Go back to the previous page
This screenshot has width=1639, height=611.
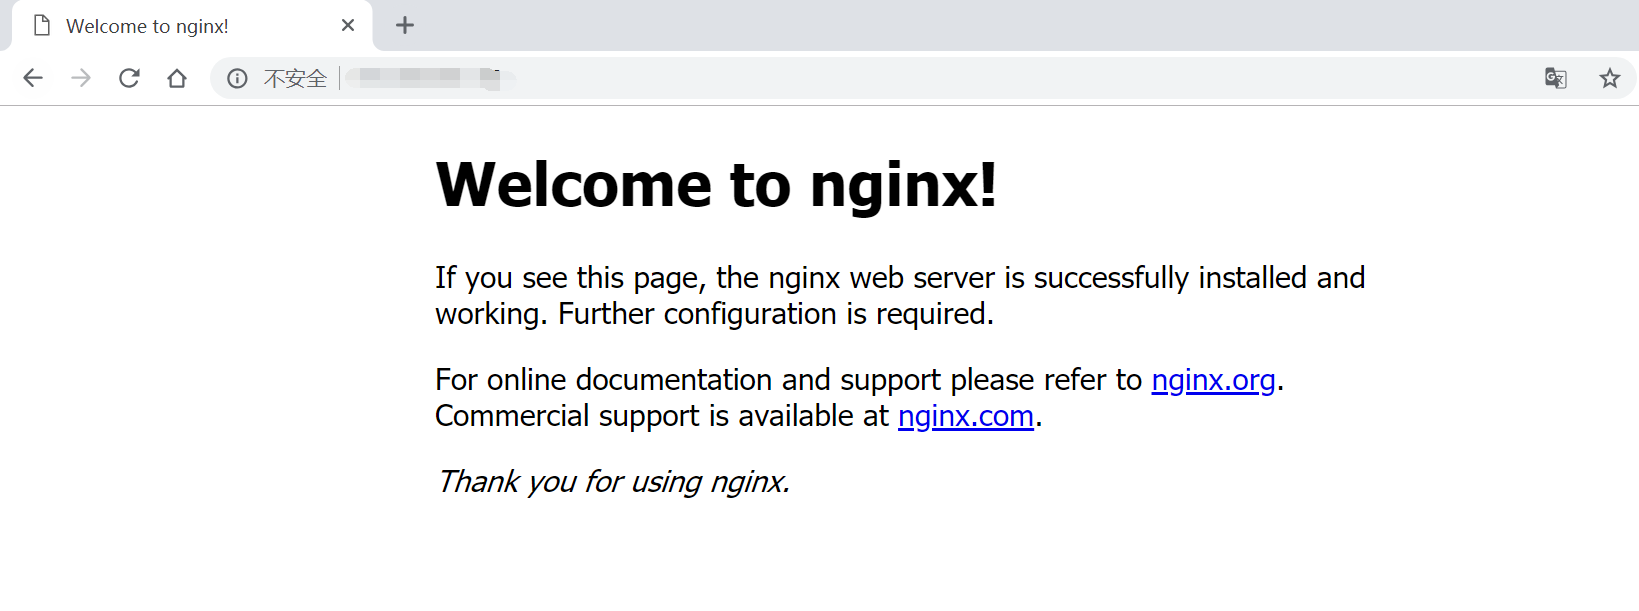coord(33,78)
